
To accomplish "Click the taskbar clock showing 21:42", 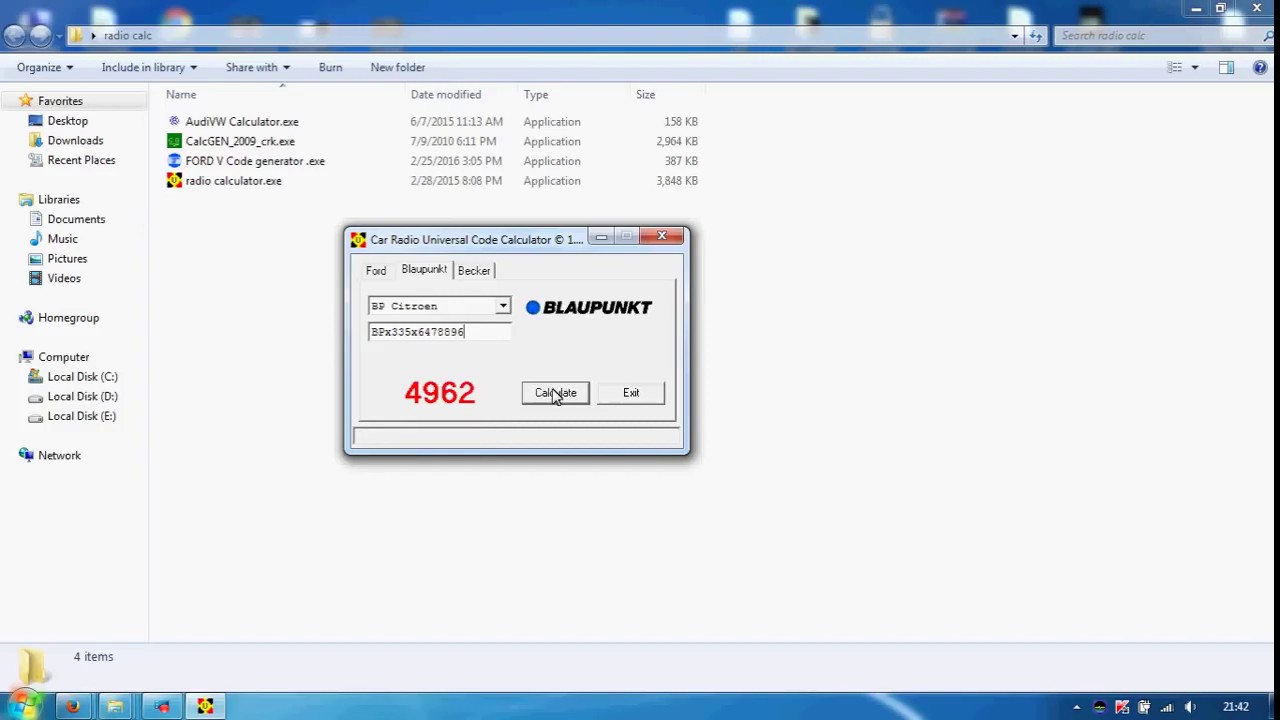I will click(x=1236, y=707).
